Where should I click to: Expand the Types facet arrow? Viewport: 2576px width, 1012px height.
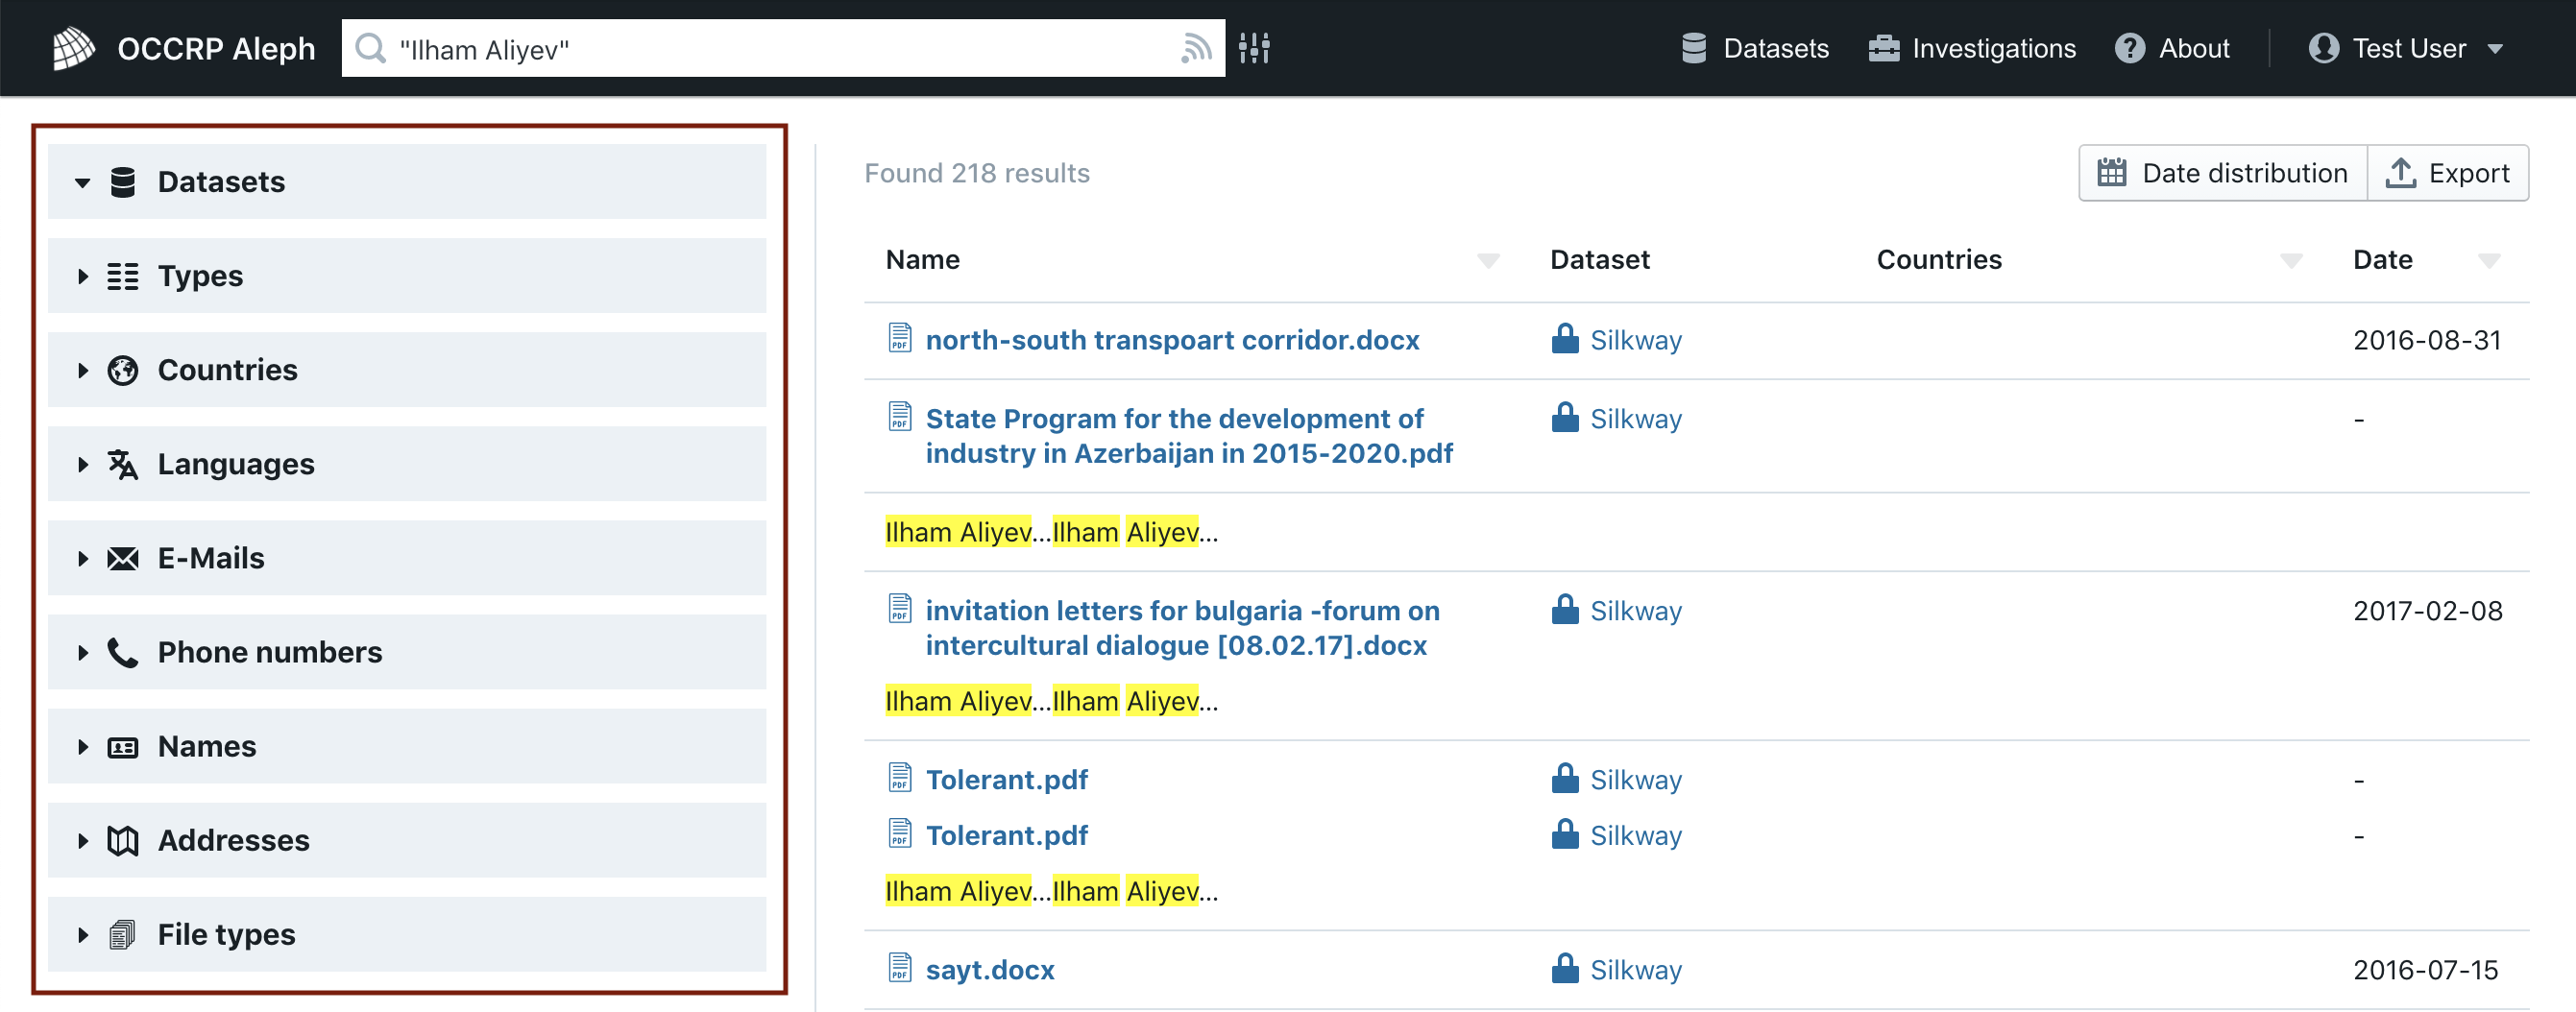click(x=83, y=276)
